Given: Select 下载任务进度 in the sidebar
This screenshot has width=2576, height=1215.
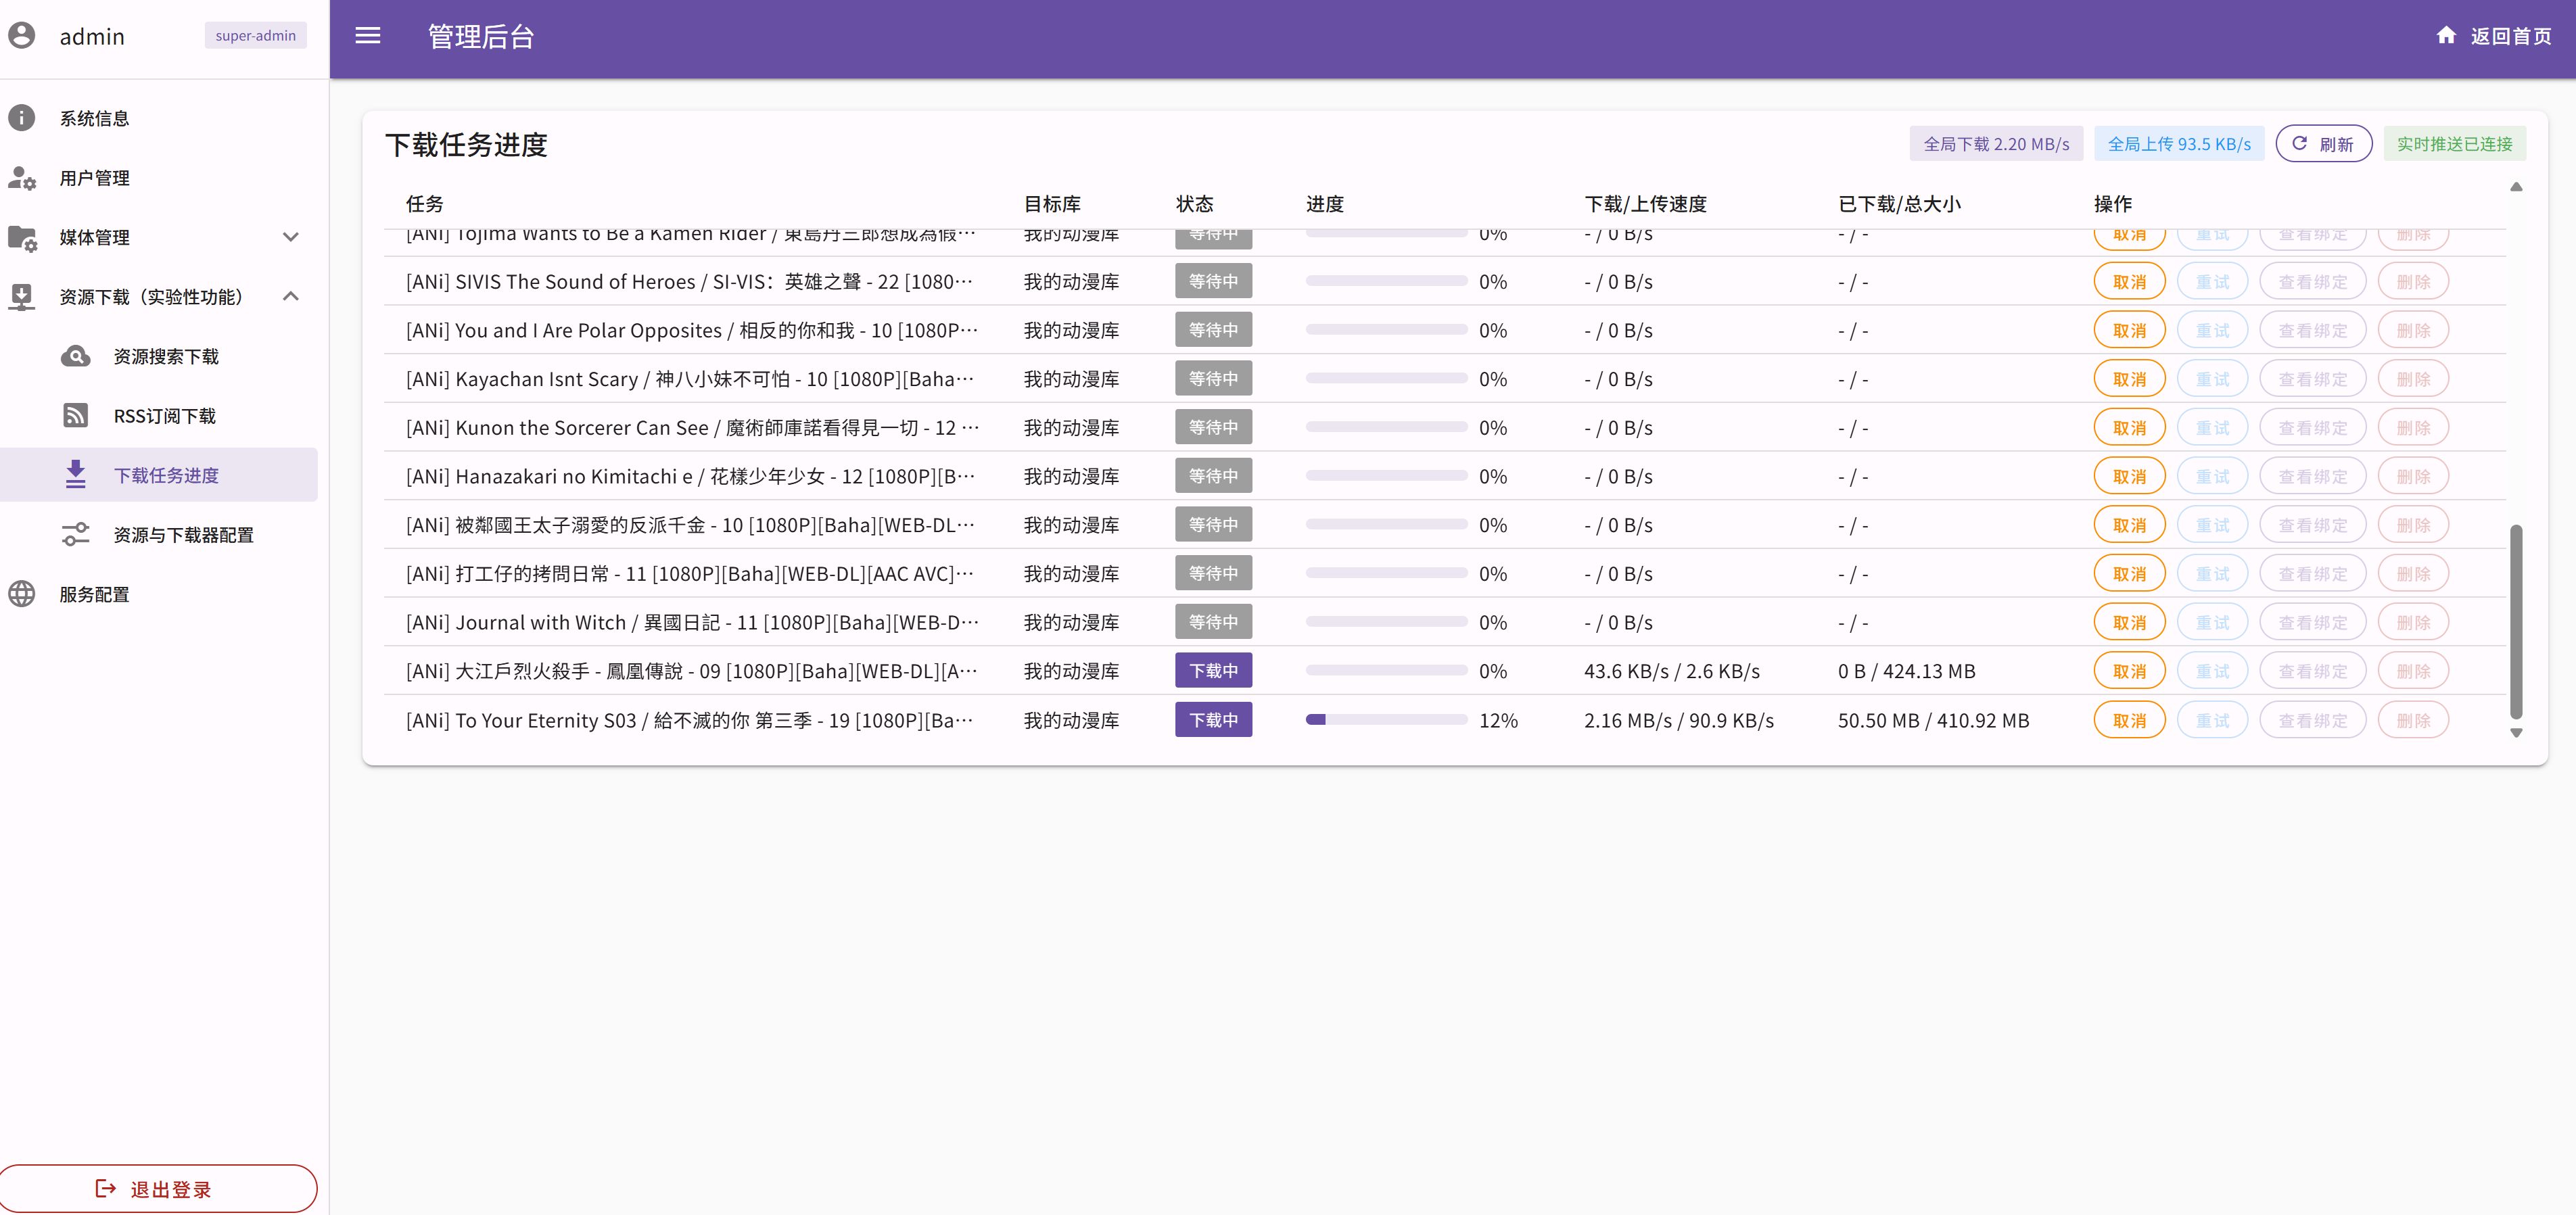Looking at the screenshot, I should (x=166, y=475).
